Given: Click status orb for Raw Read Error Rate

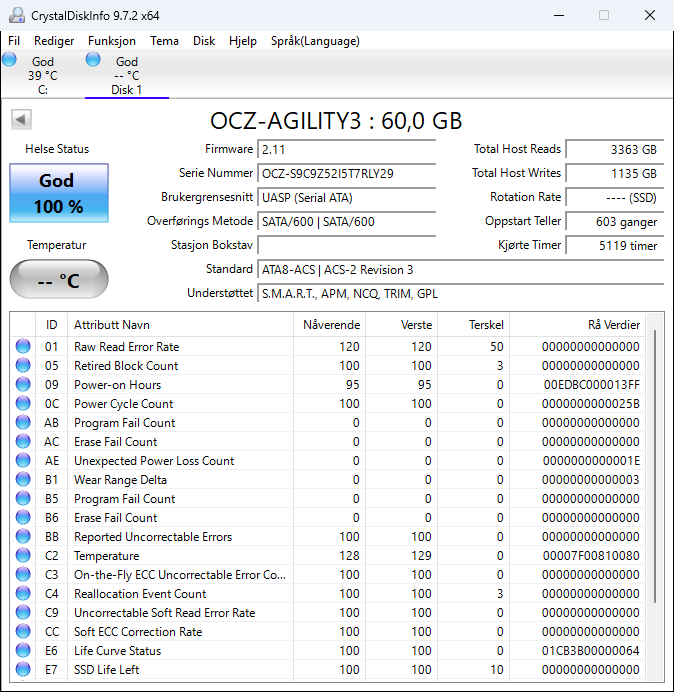Looking at the screenshot, I should point(23,346).
